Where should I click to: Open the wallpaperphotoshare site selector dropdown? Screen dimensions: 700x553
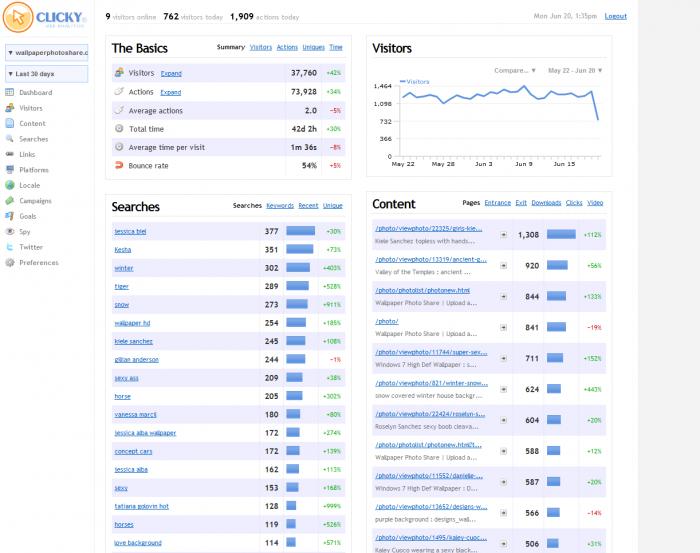coord(46,53)
